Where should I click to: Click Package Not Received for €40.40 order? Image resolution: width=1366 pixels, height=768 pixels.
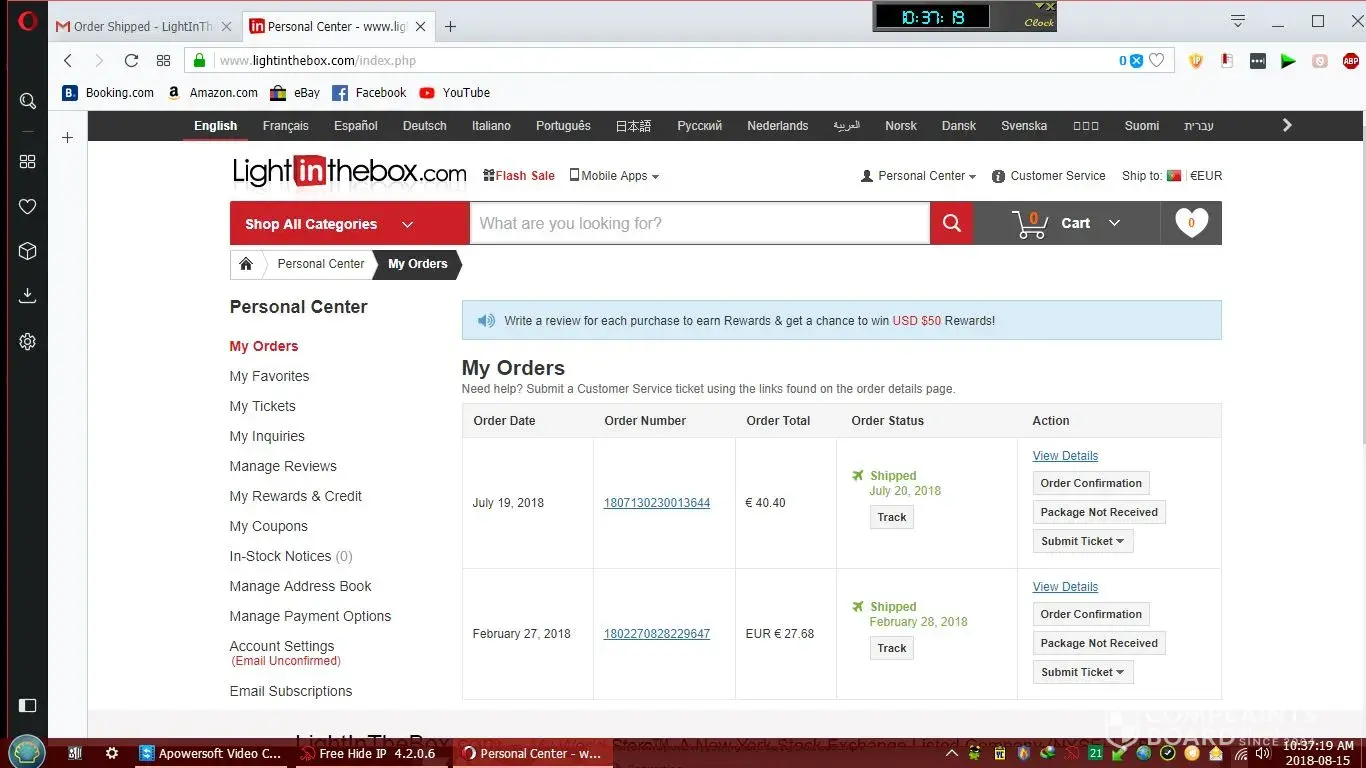point(1099,512)
